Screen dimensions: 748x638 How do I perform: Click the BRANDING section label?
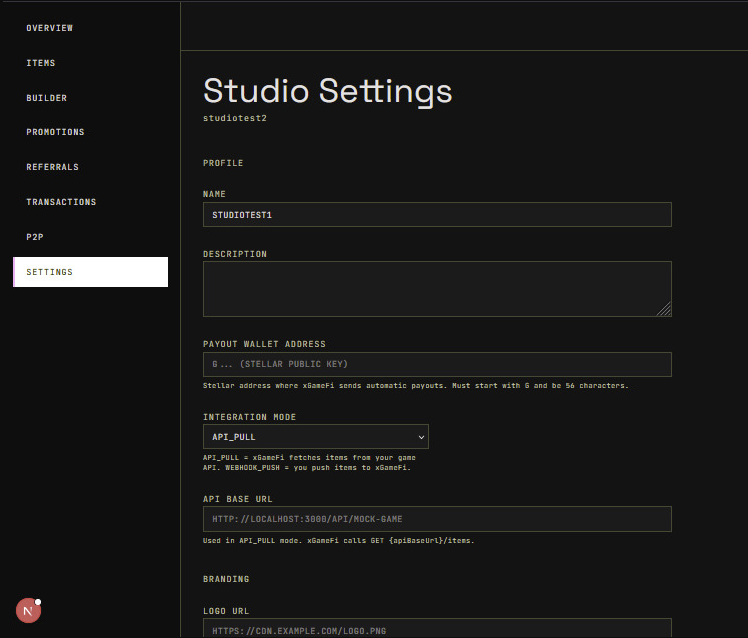pos(226,579)
